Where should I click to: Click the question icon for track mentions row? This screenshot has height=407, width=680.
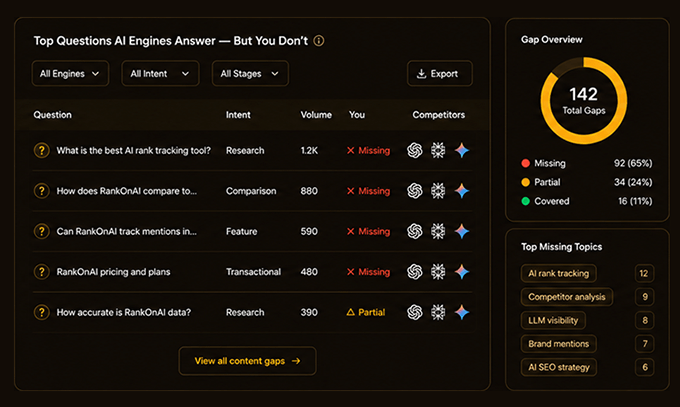tap(42, 231)
